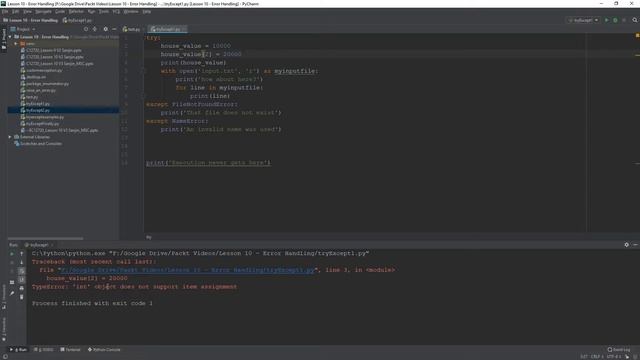Open the Python Console tool window tab
This screenshot has width=640, height=360.
(104, 350)
